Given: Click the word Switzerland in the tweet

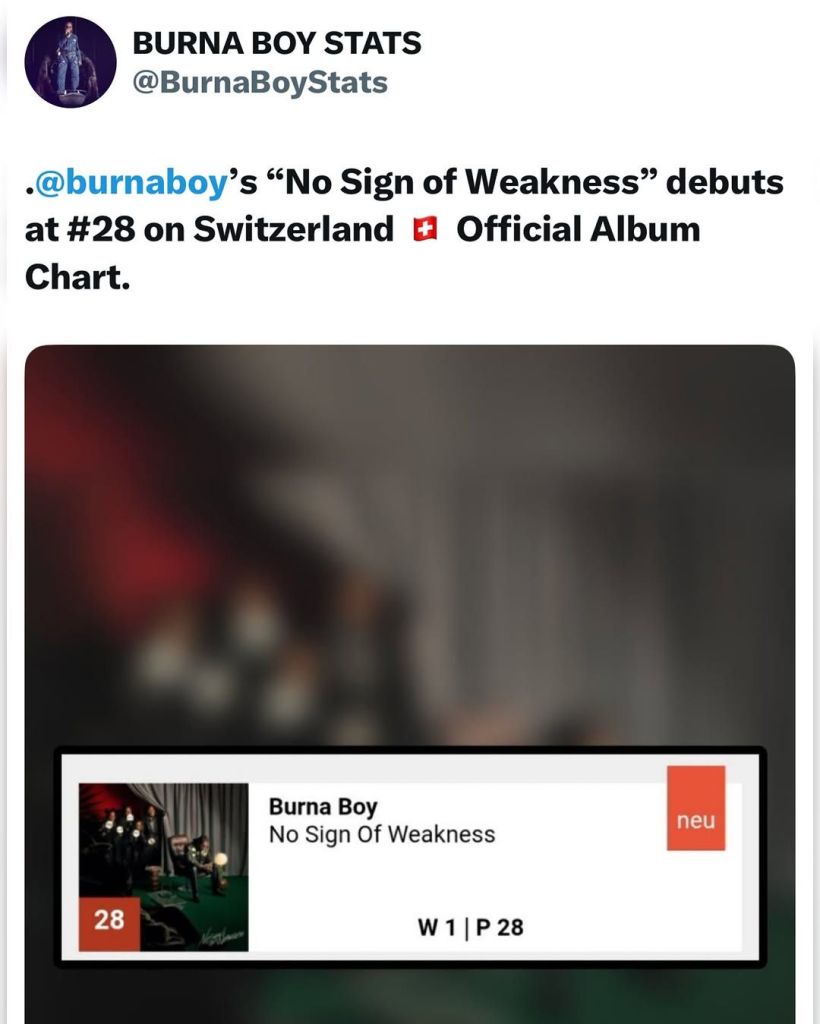Looking at the screenshot, I should (294, 229).
